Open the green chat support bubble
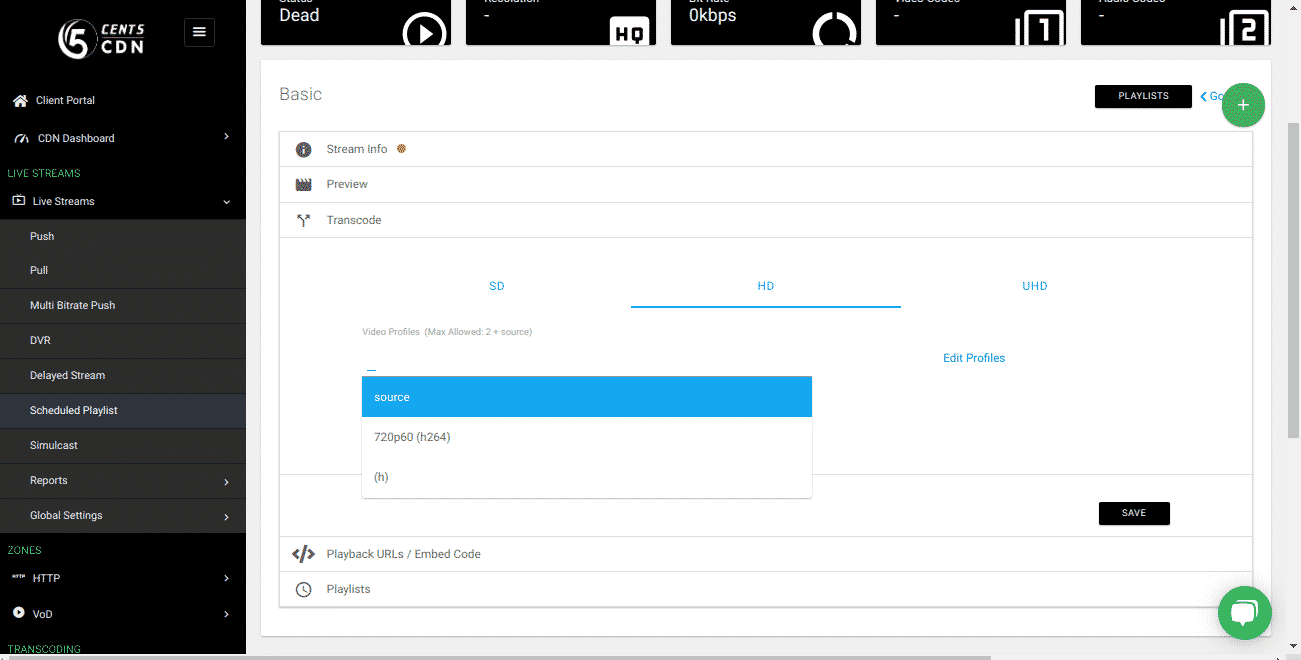 pyautogui.click(x=1244, y=612)
